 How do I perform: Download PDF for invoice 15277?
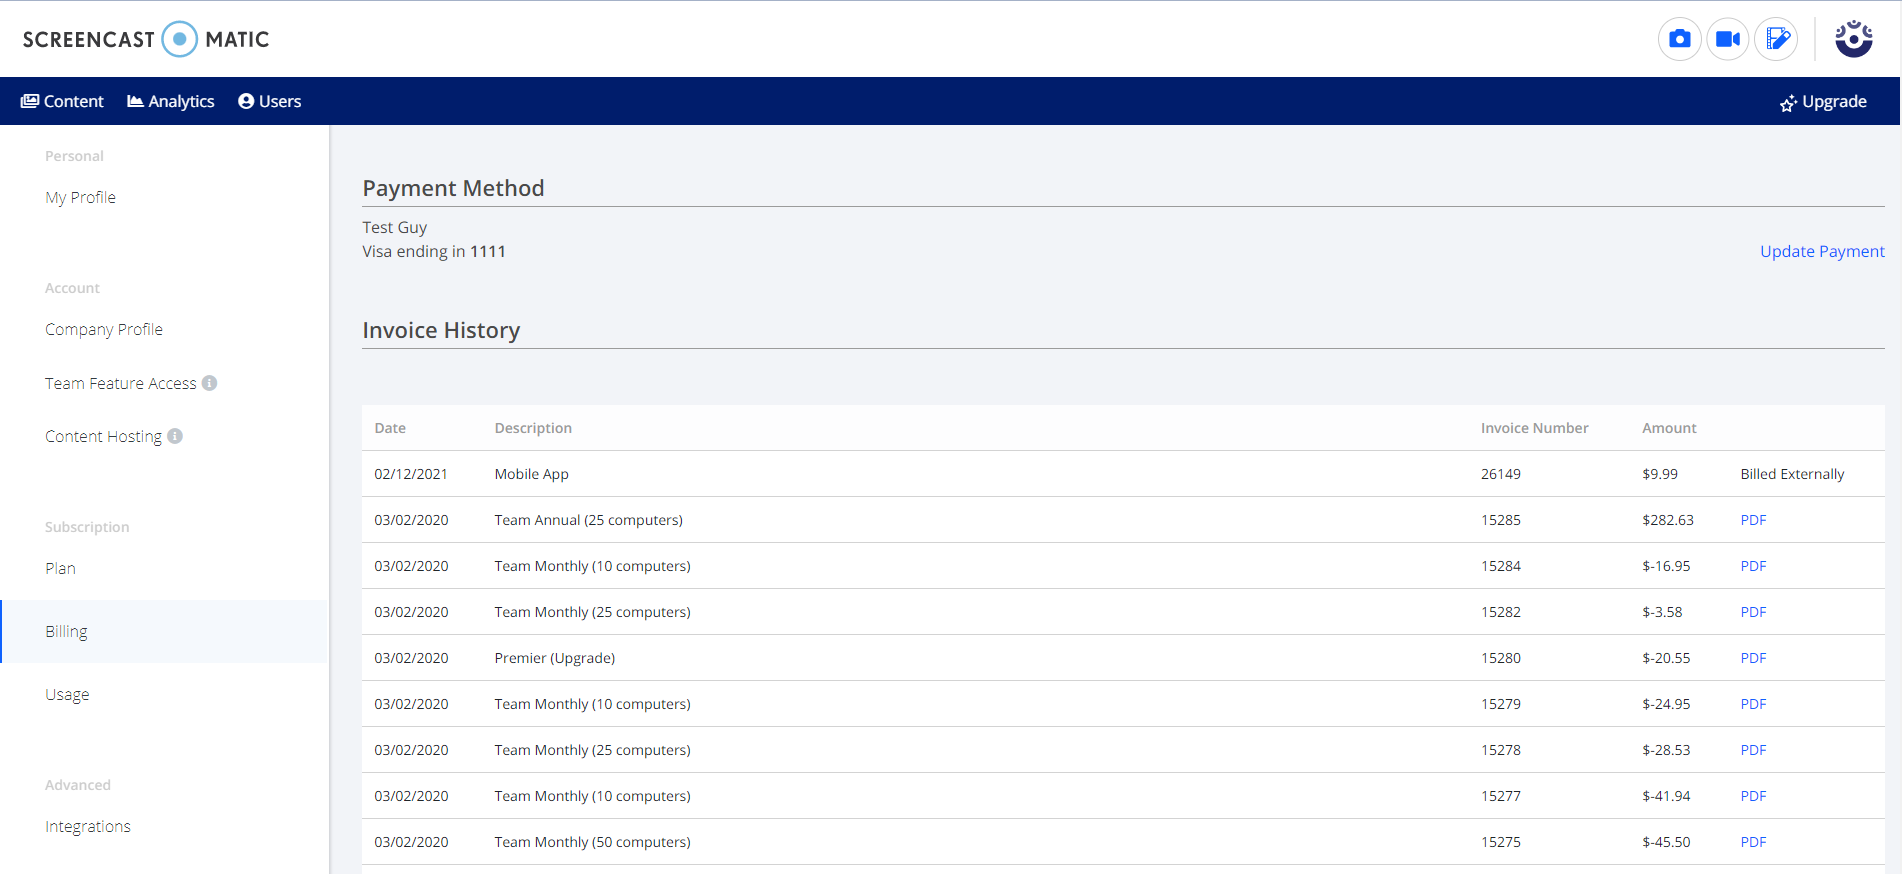tap(1753, 796)
